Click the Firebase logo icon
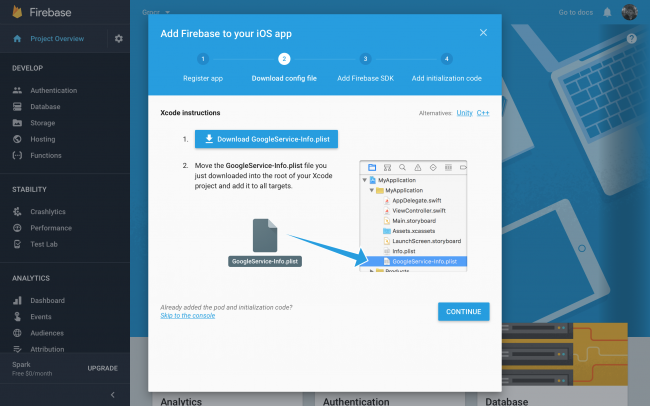Screen dimensions: 650x406 [x=17, y=12]
